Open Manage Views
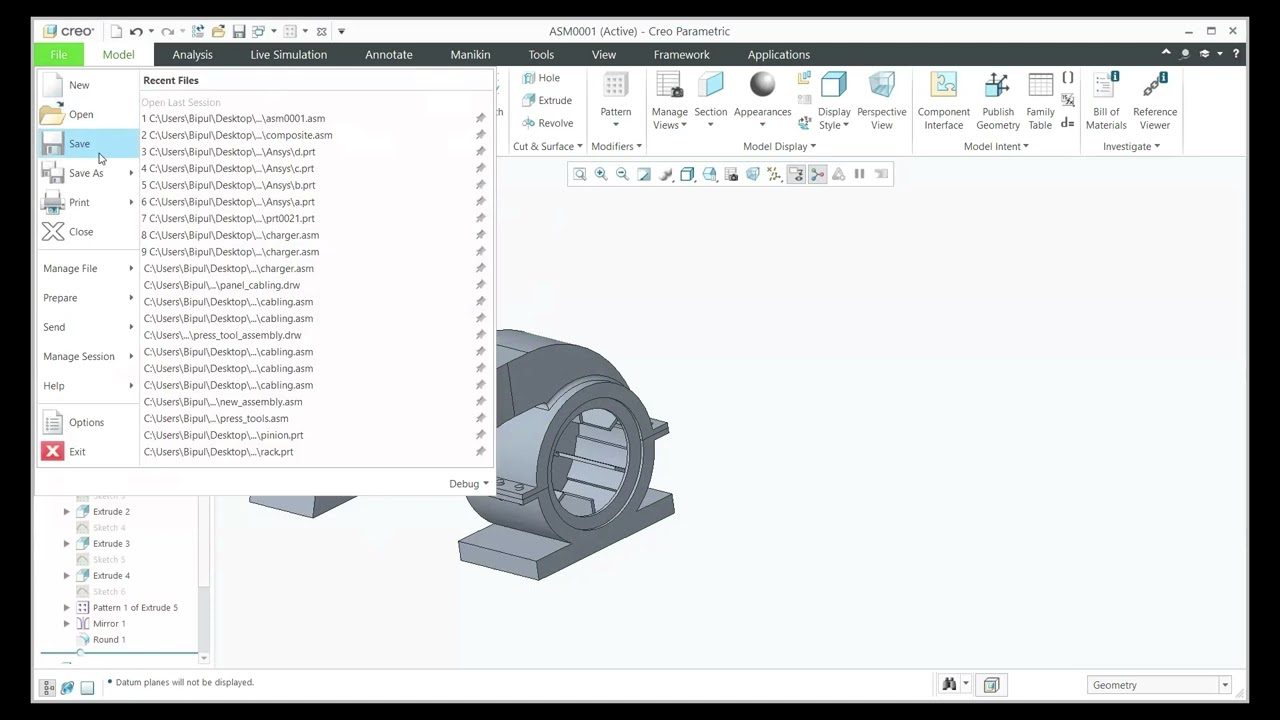This screenshot has width=1280, height=720. 670,100
